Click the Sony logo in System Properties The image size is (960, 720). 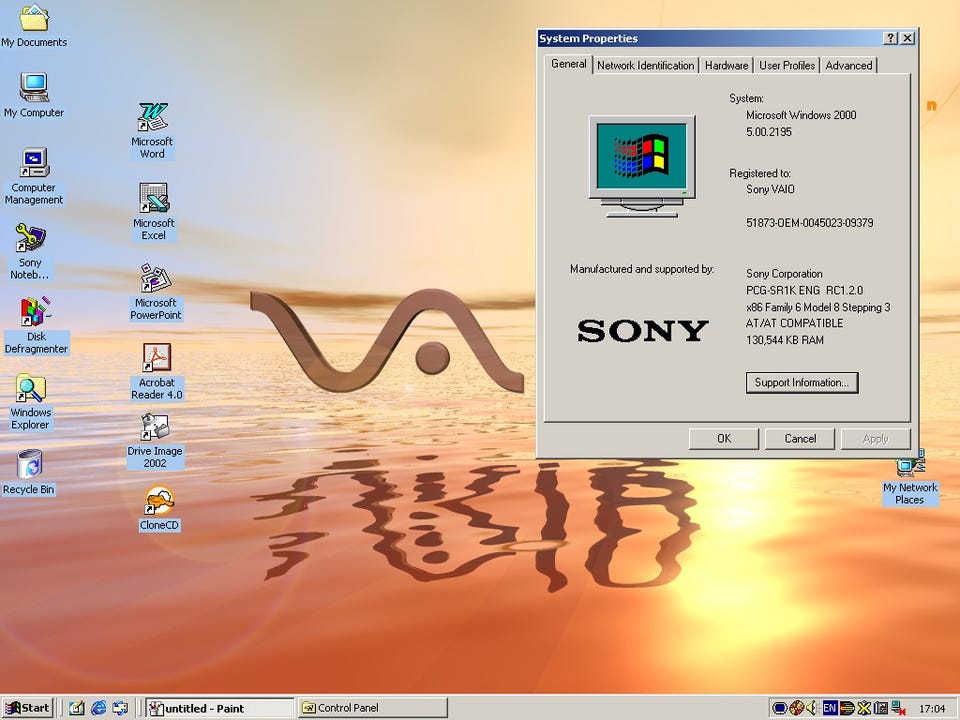(x=642, y=331)
